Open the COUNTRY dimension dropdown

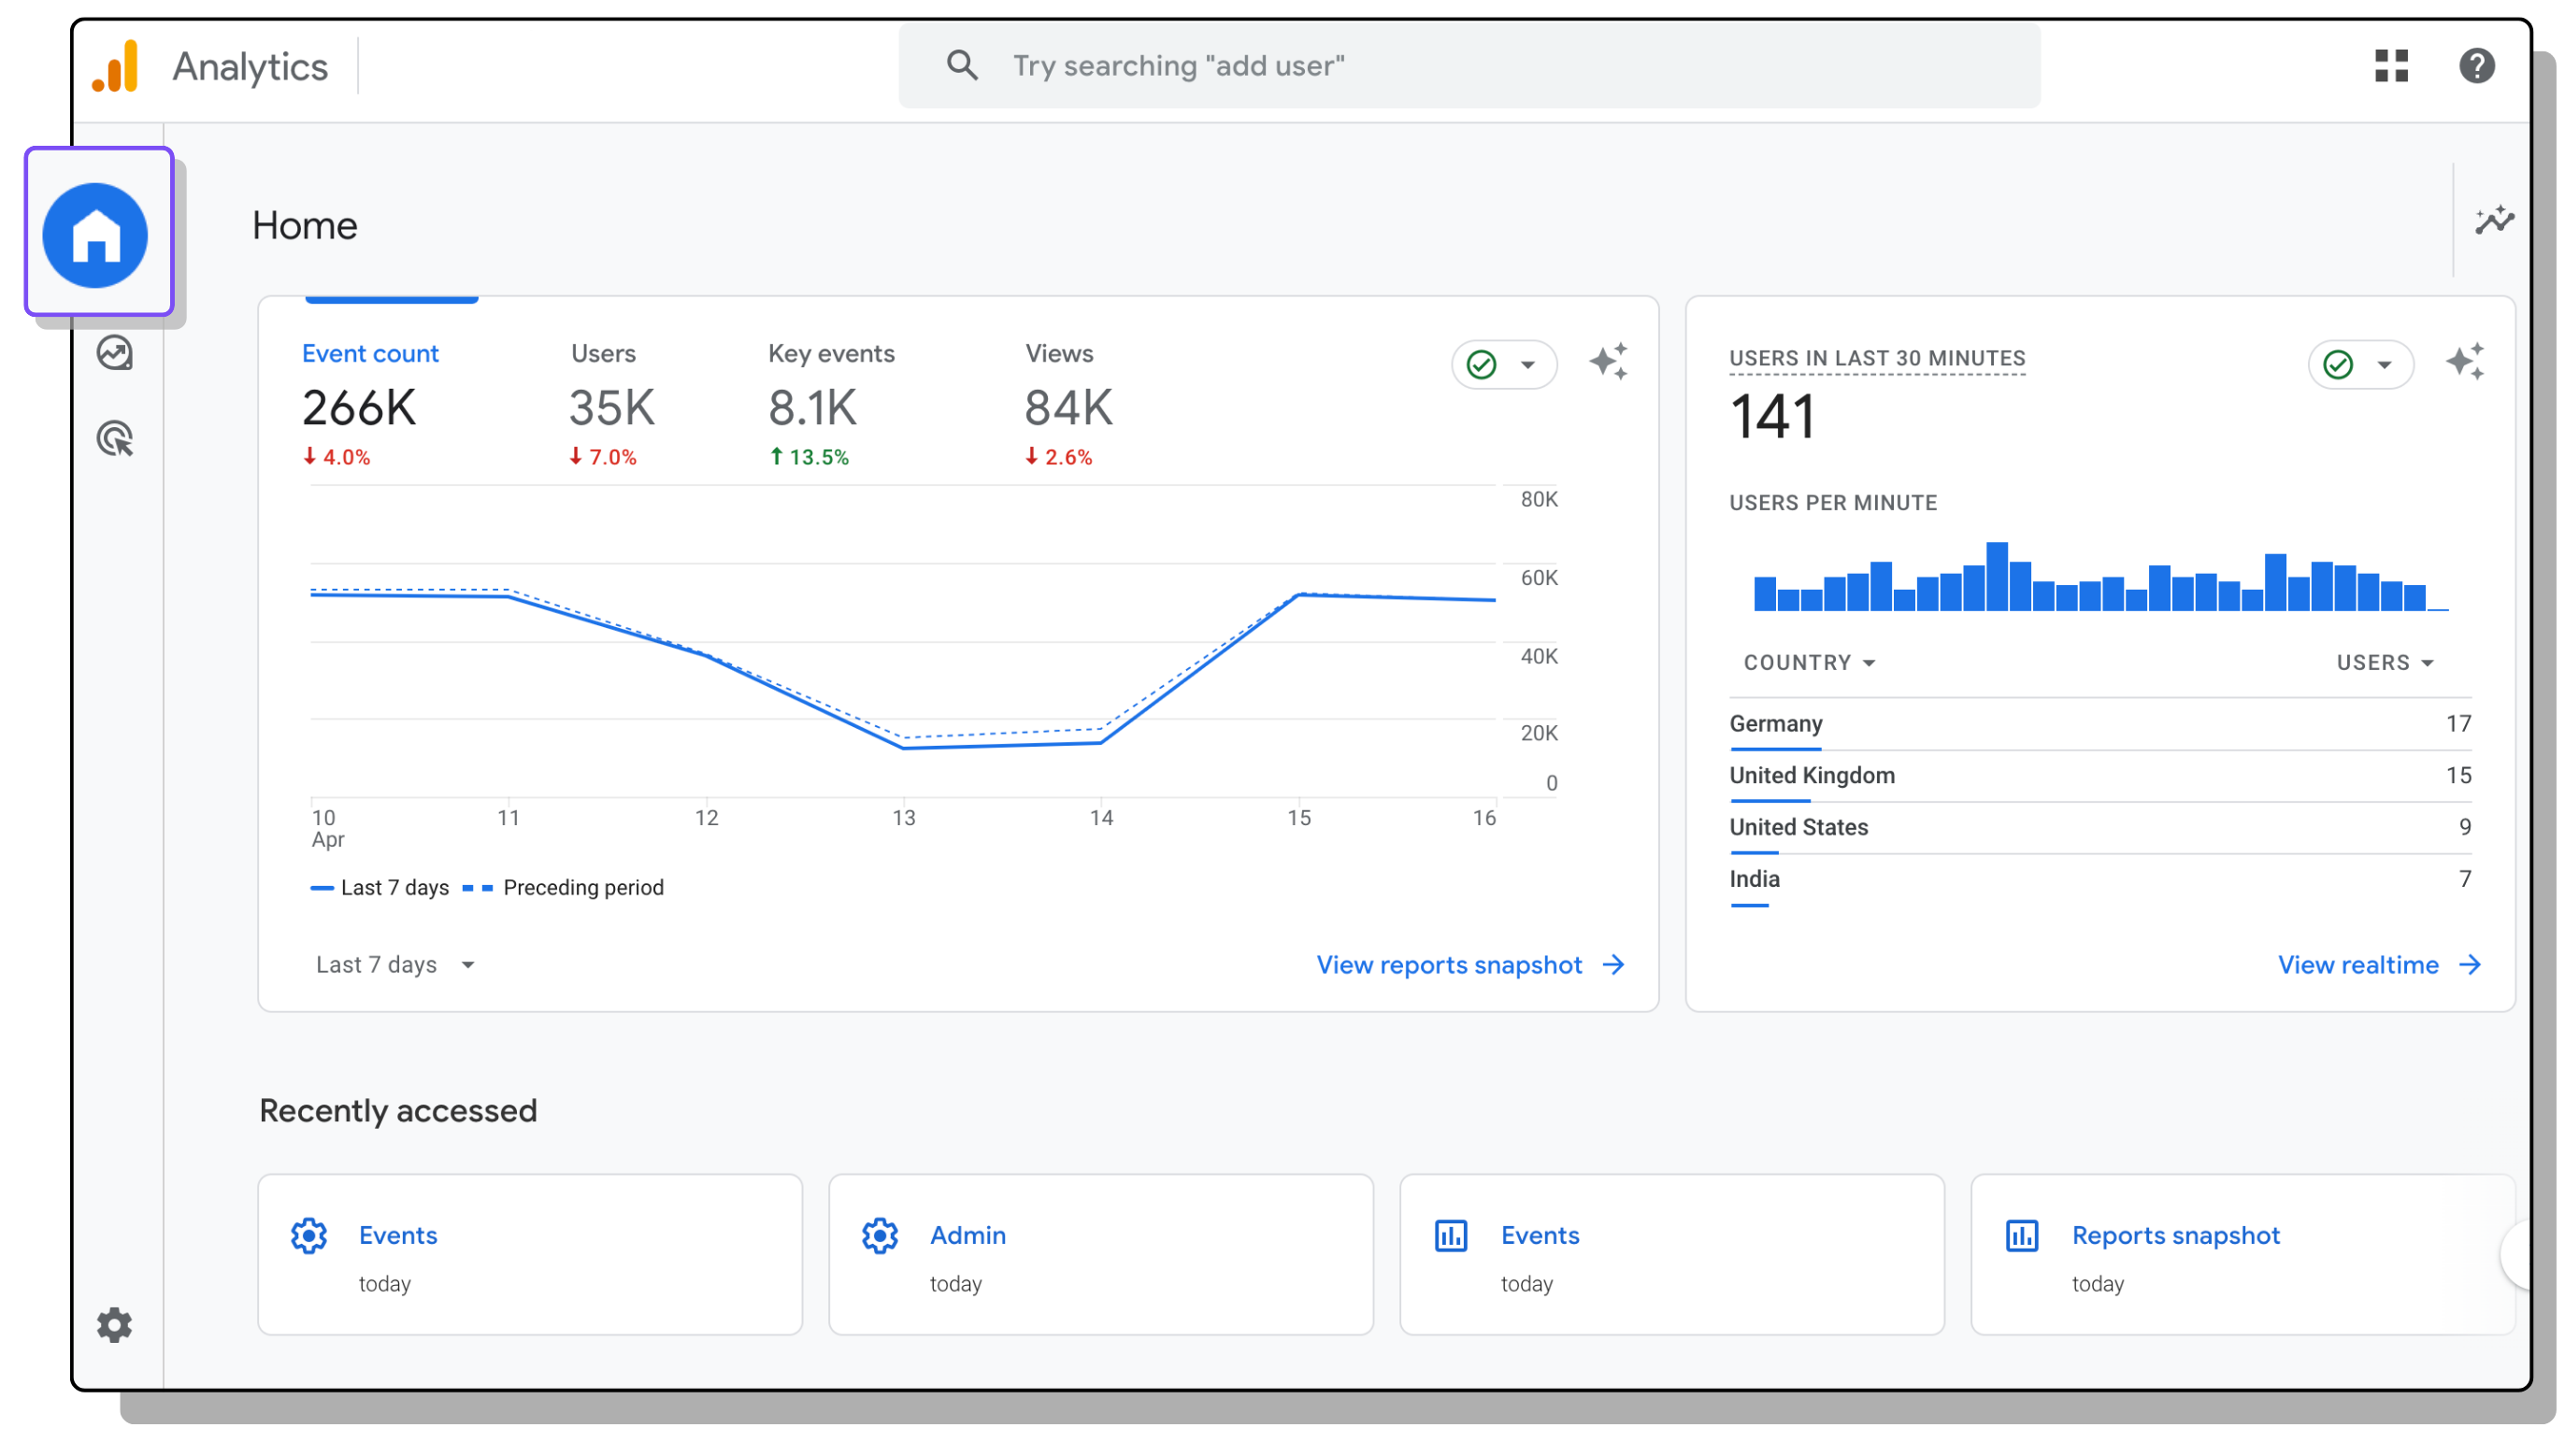1808,662
